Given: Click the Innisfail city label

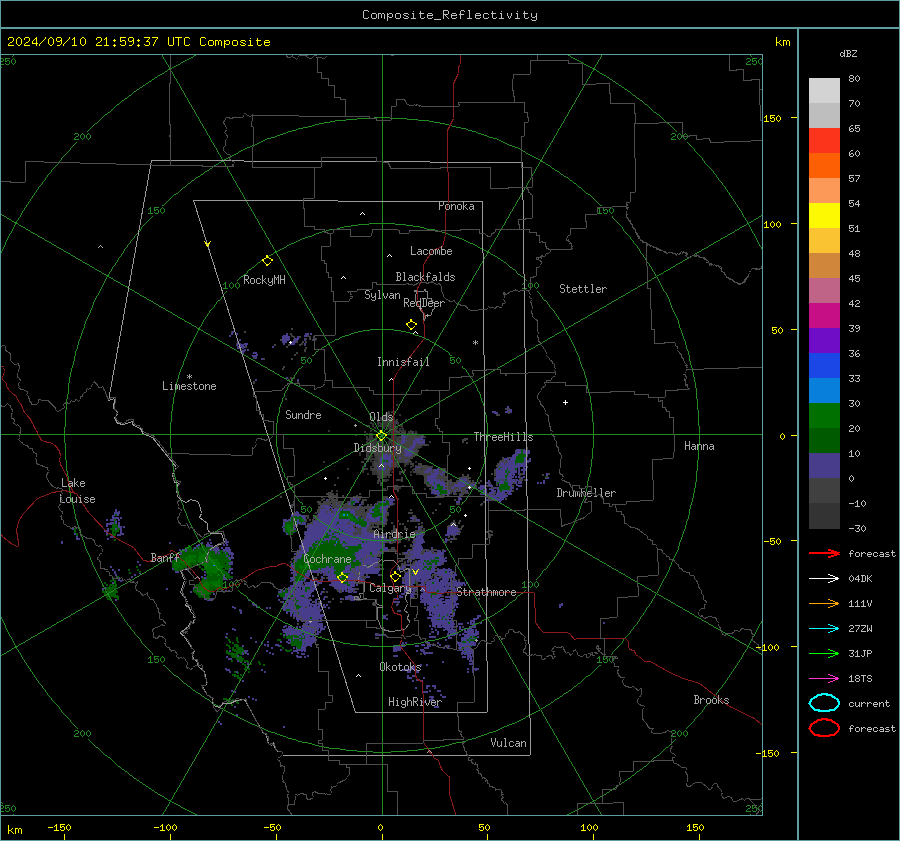Looking at the screenshot, I should point(403,362).
